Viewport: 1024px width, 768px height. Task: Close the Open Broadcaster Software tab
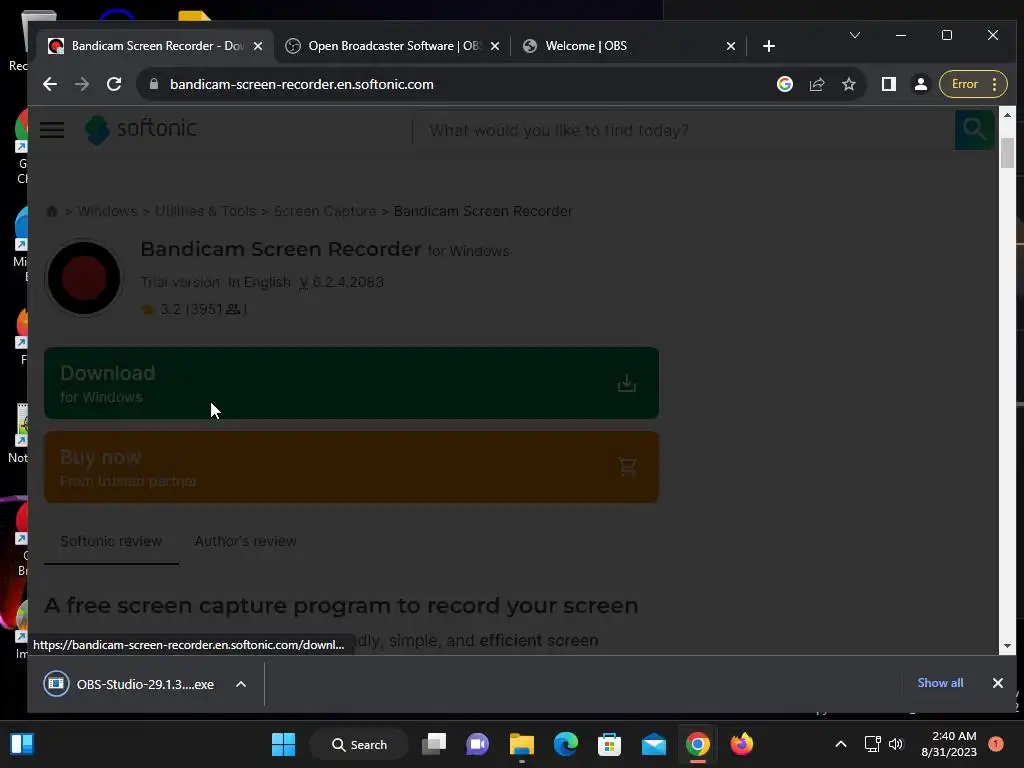click(495, 46)
